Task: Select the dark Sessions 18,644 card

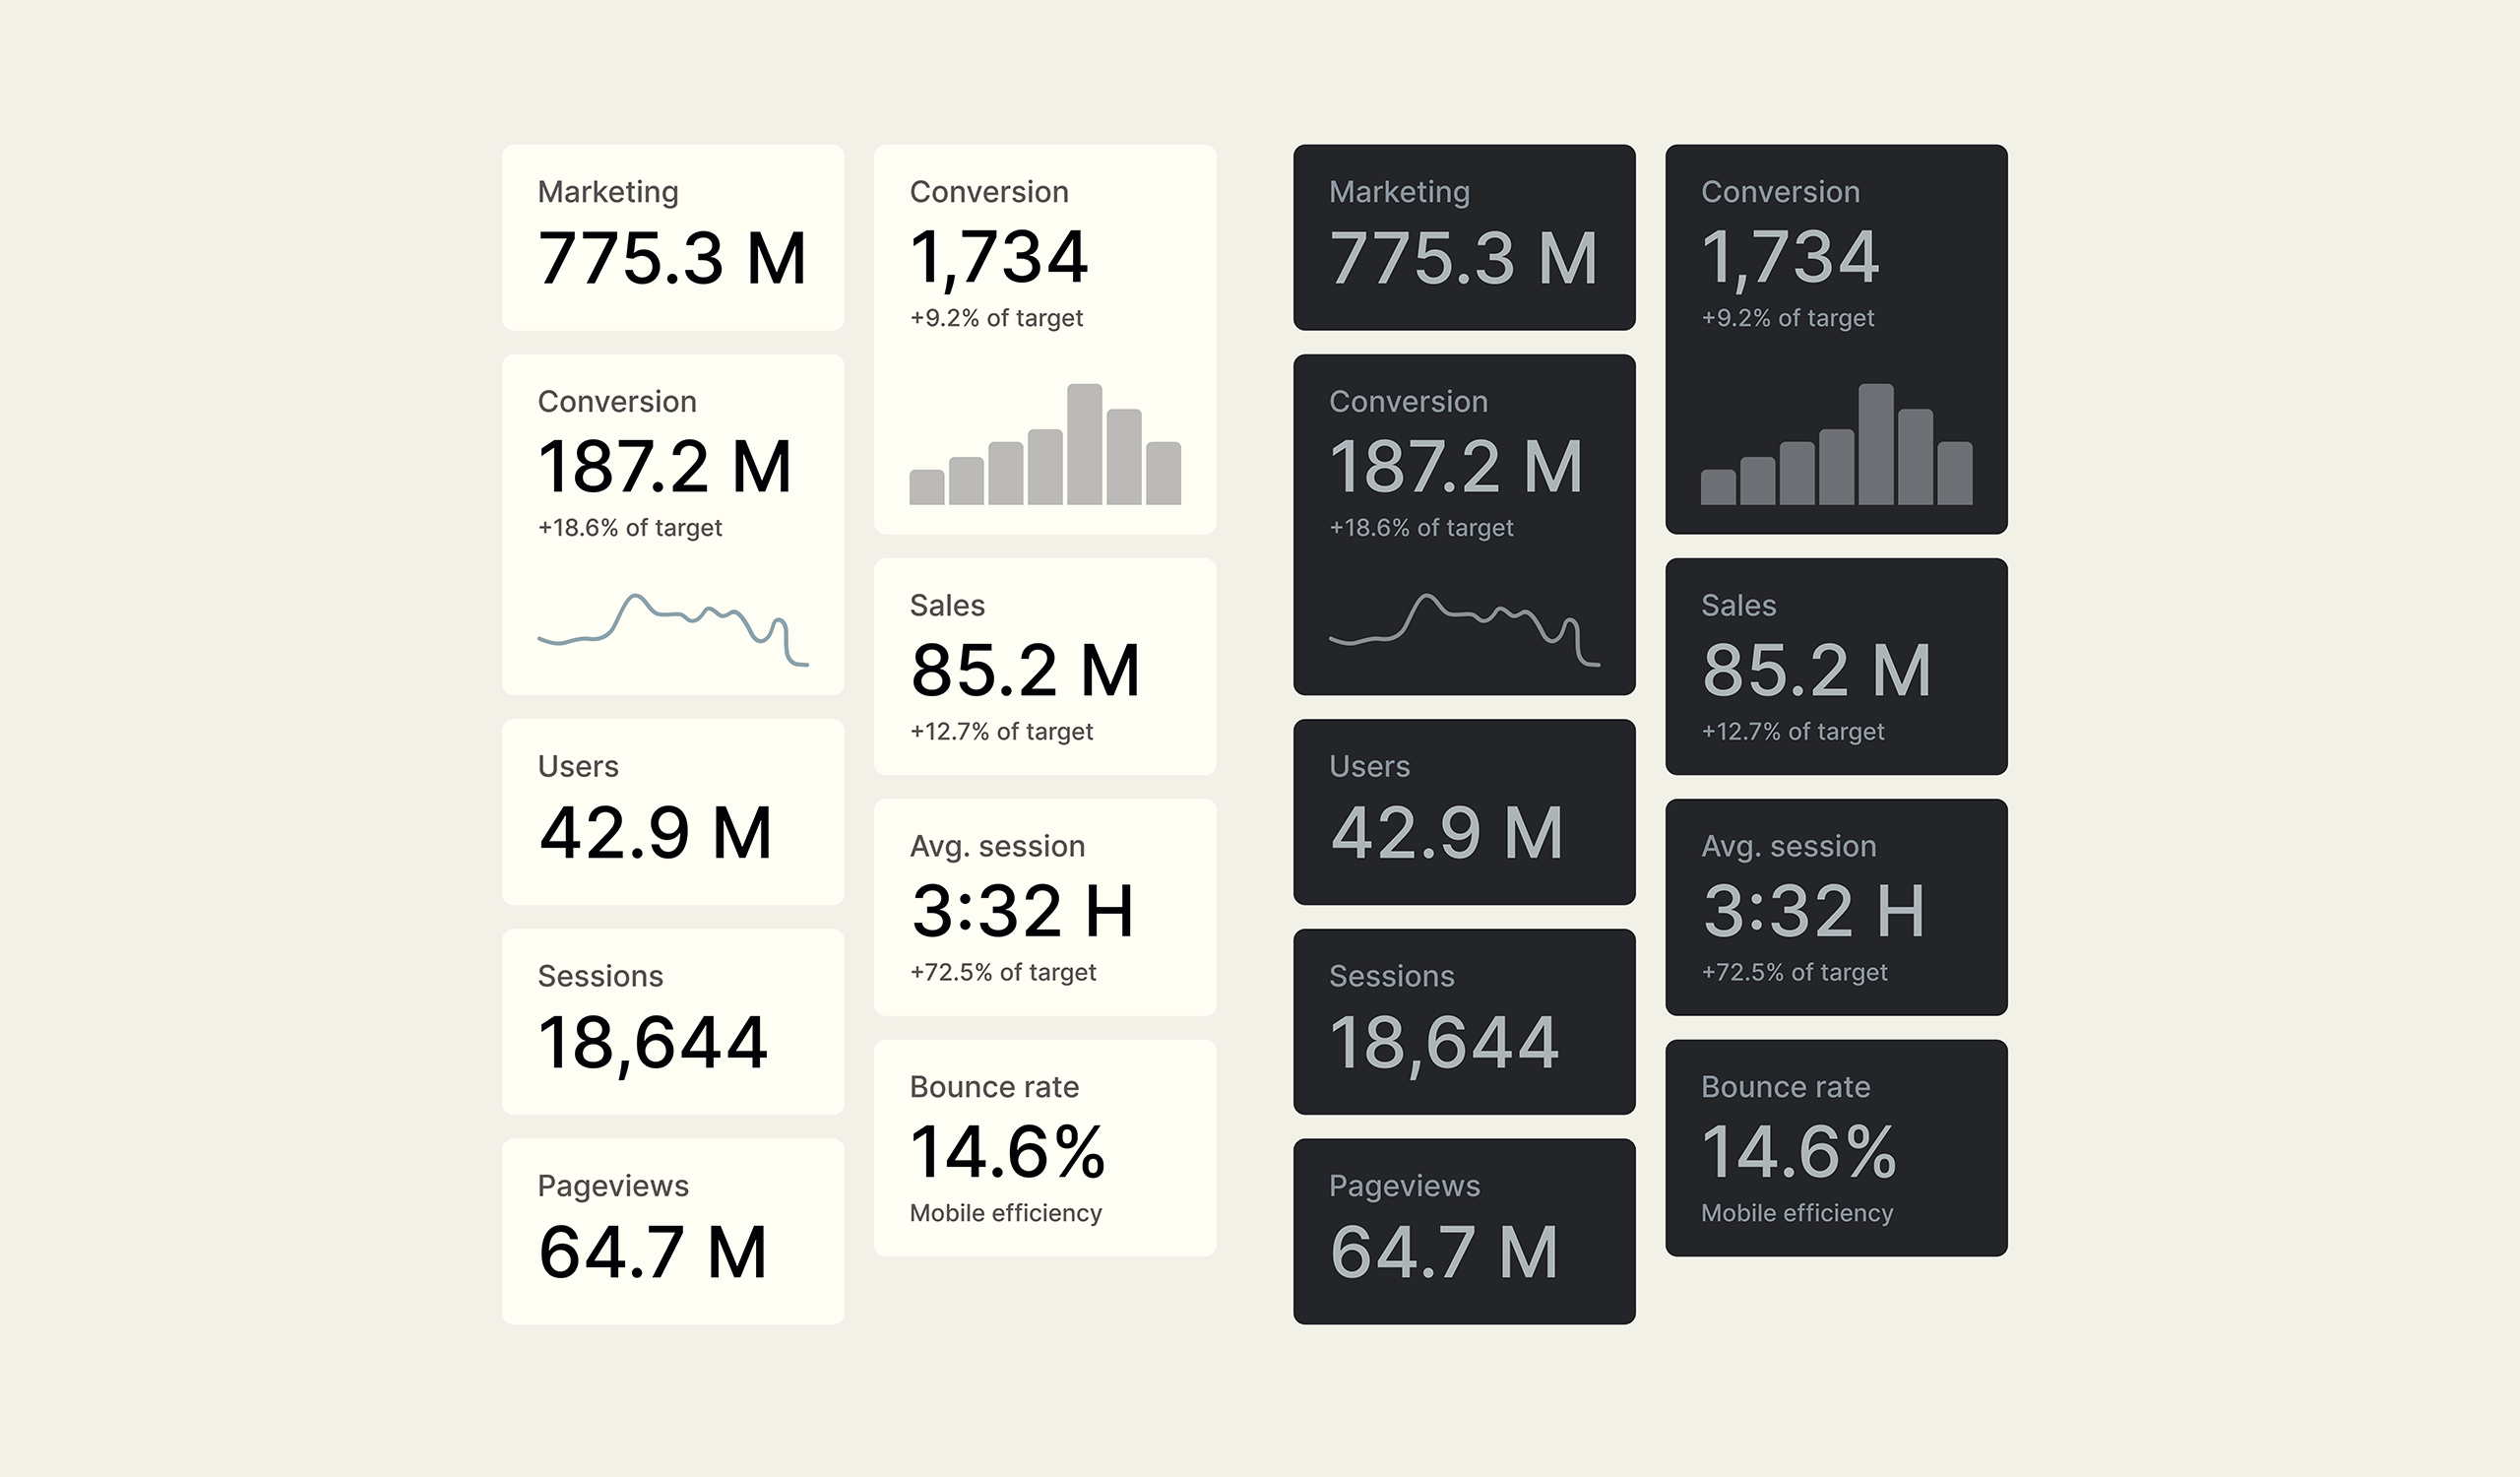Action: [x=1463, y=1020]
